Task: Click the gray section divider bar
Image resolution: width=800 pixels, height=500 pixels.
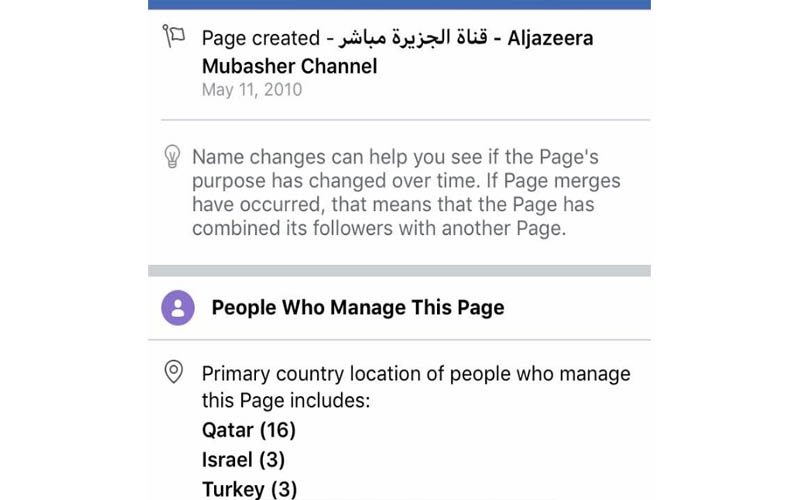Action: 399,270
